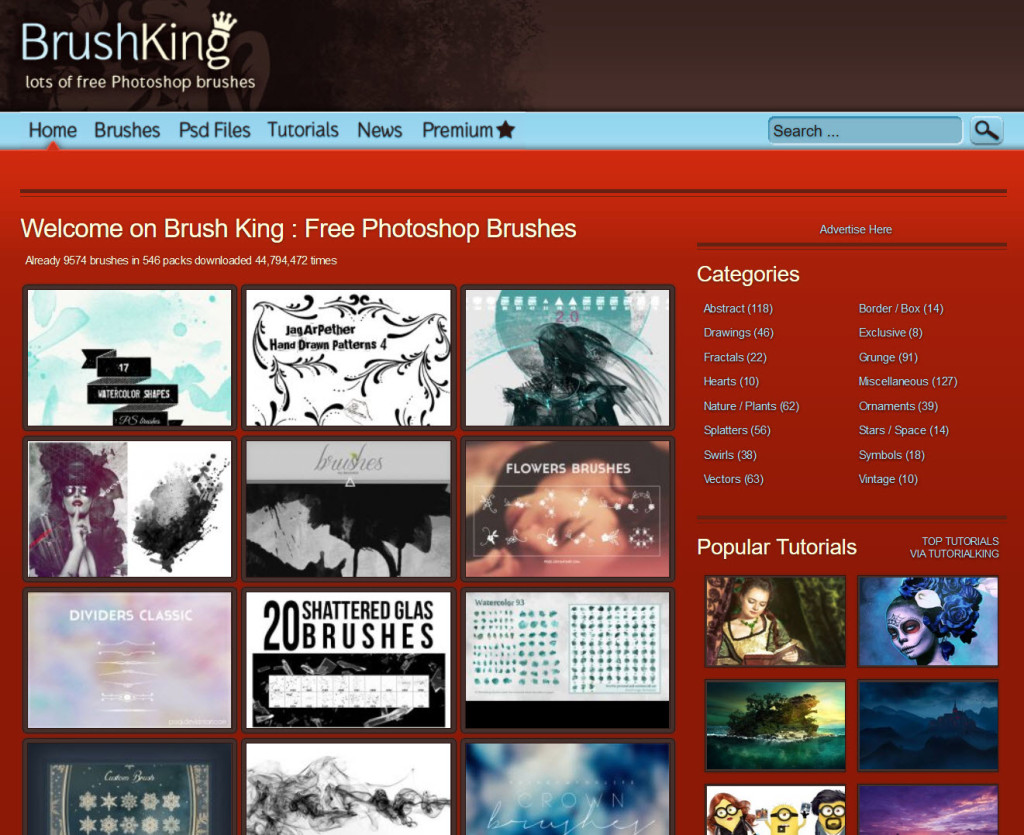View the Stars / Space category
Screen dimensions: 1024x835
tap(903, 430)
